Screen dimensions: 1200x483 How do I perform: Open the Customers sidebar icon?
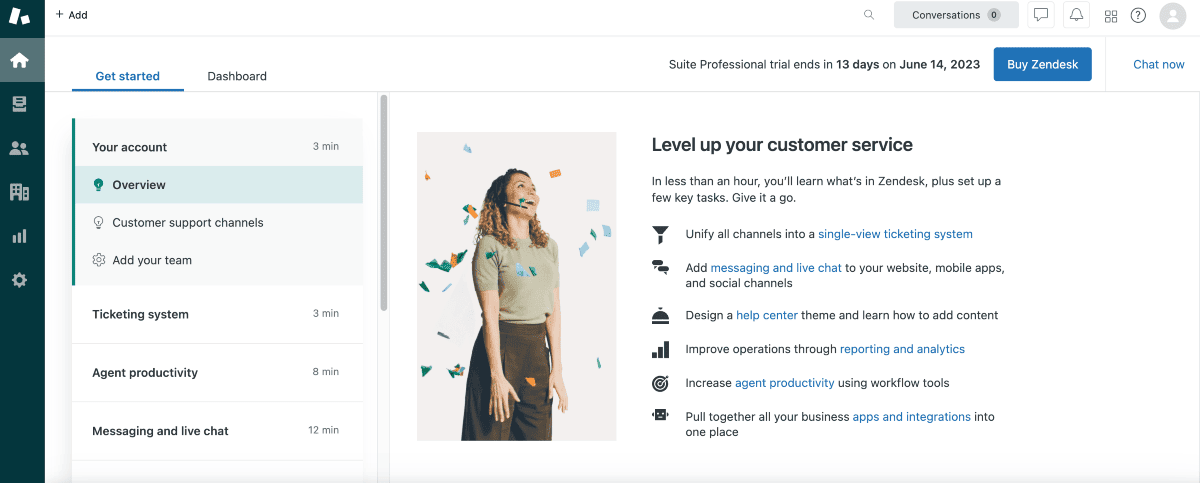19,148
